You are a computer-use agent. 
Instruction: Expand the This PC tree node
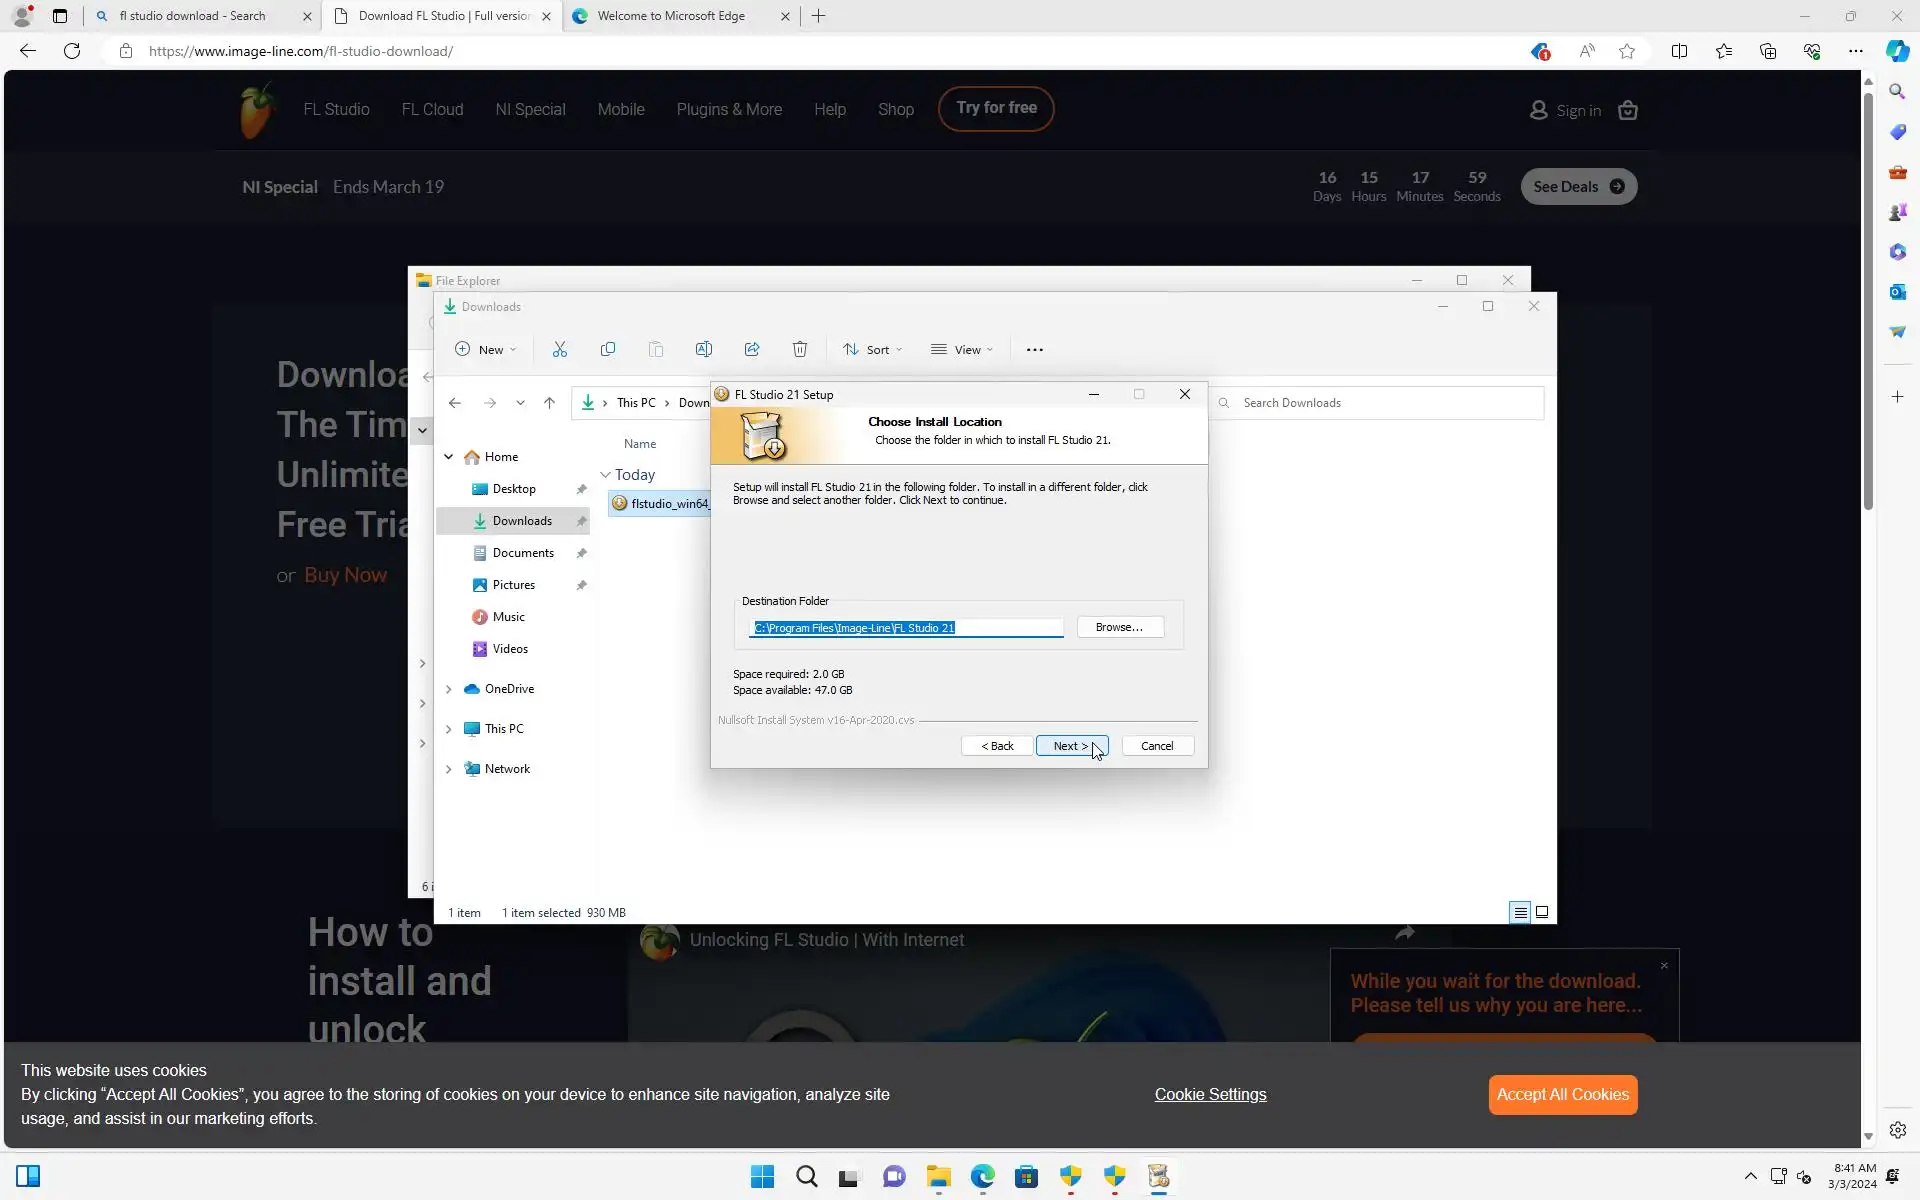tap(449, 729)
